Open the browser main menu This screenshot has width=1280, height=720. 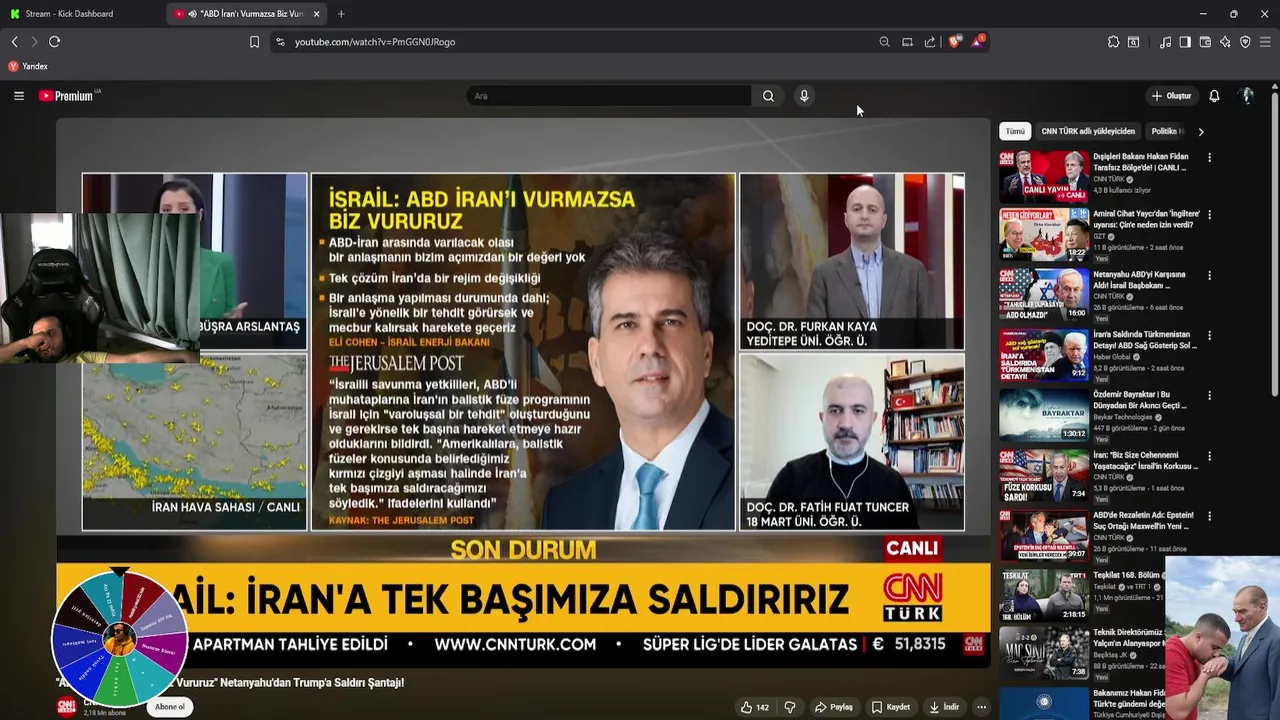(x=1265, y=42)
